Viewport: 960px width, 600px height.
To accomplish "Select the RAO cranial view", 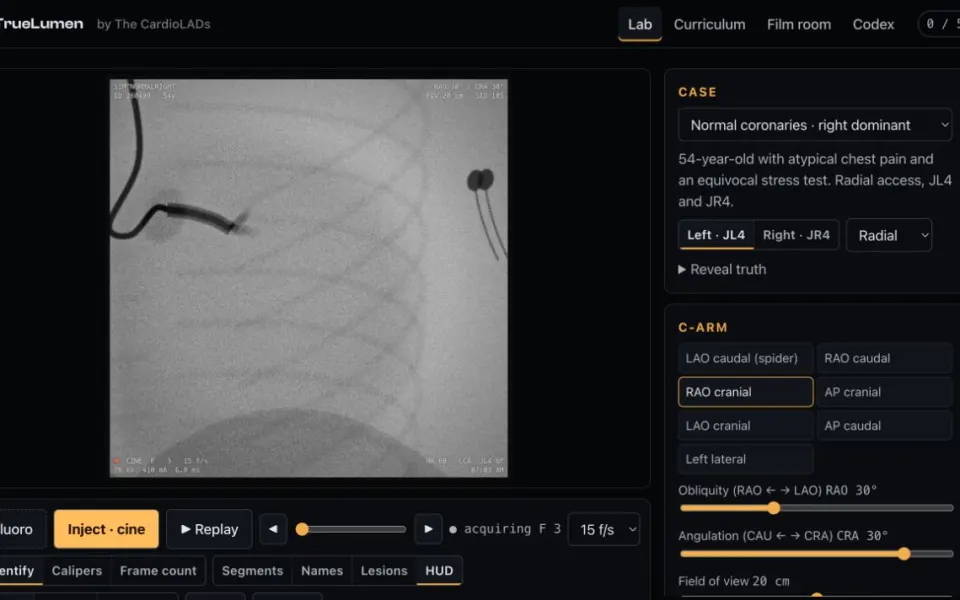I will [x=745, y=392].
